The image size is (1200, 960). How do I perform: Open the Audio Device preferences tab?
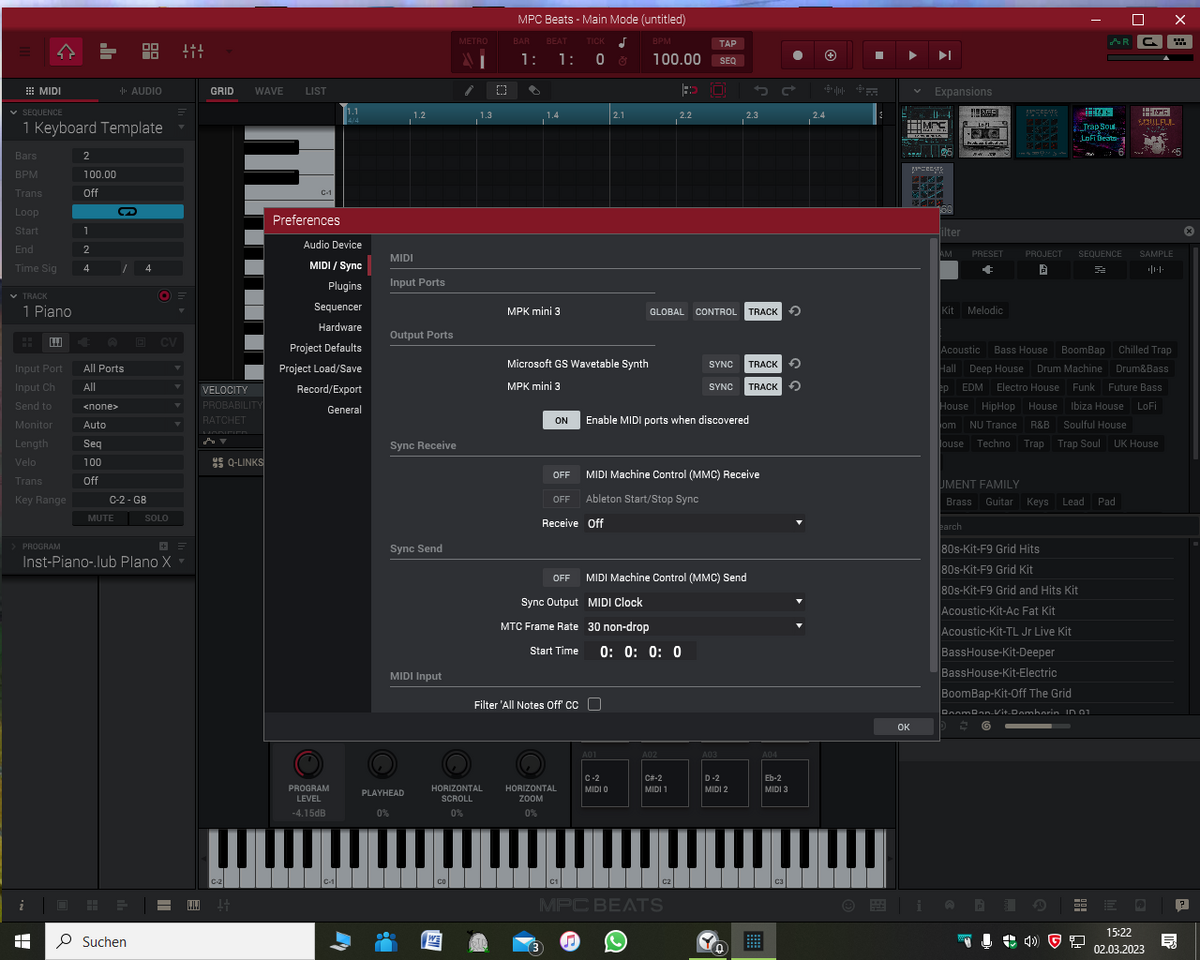(x=333, y=245)
